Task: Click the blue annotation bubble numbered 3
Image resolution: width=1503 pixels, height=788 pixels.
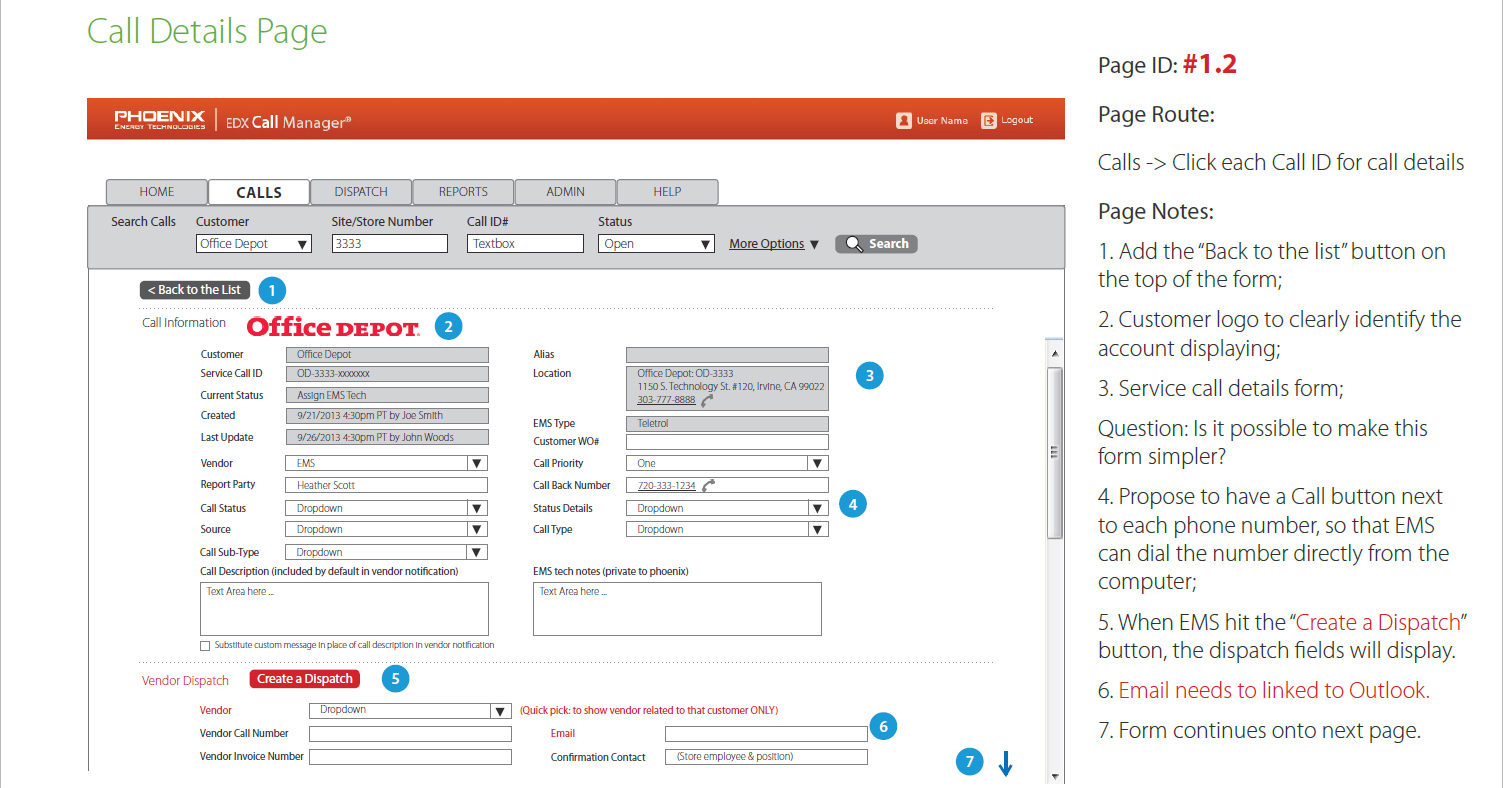Action: coord(870,375)
